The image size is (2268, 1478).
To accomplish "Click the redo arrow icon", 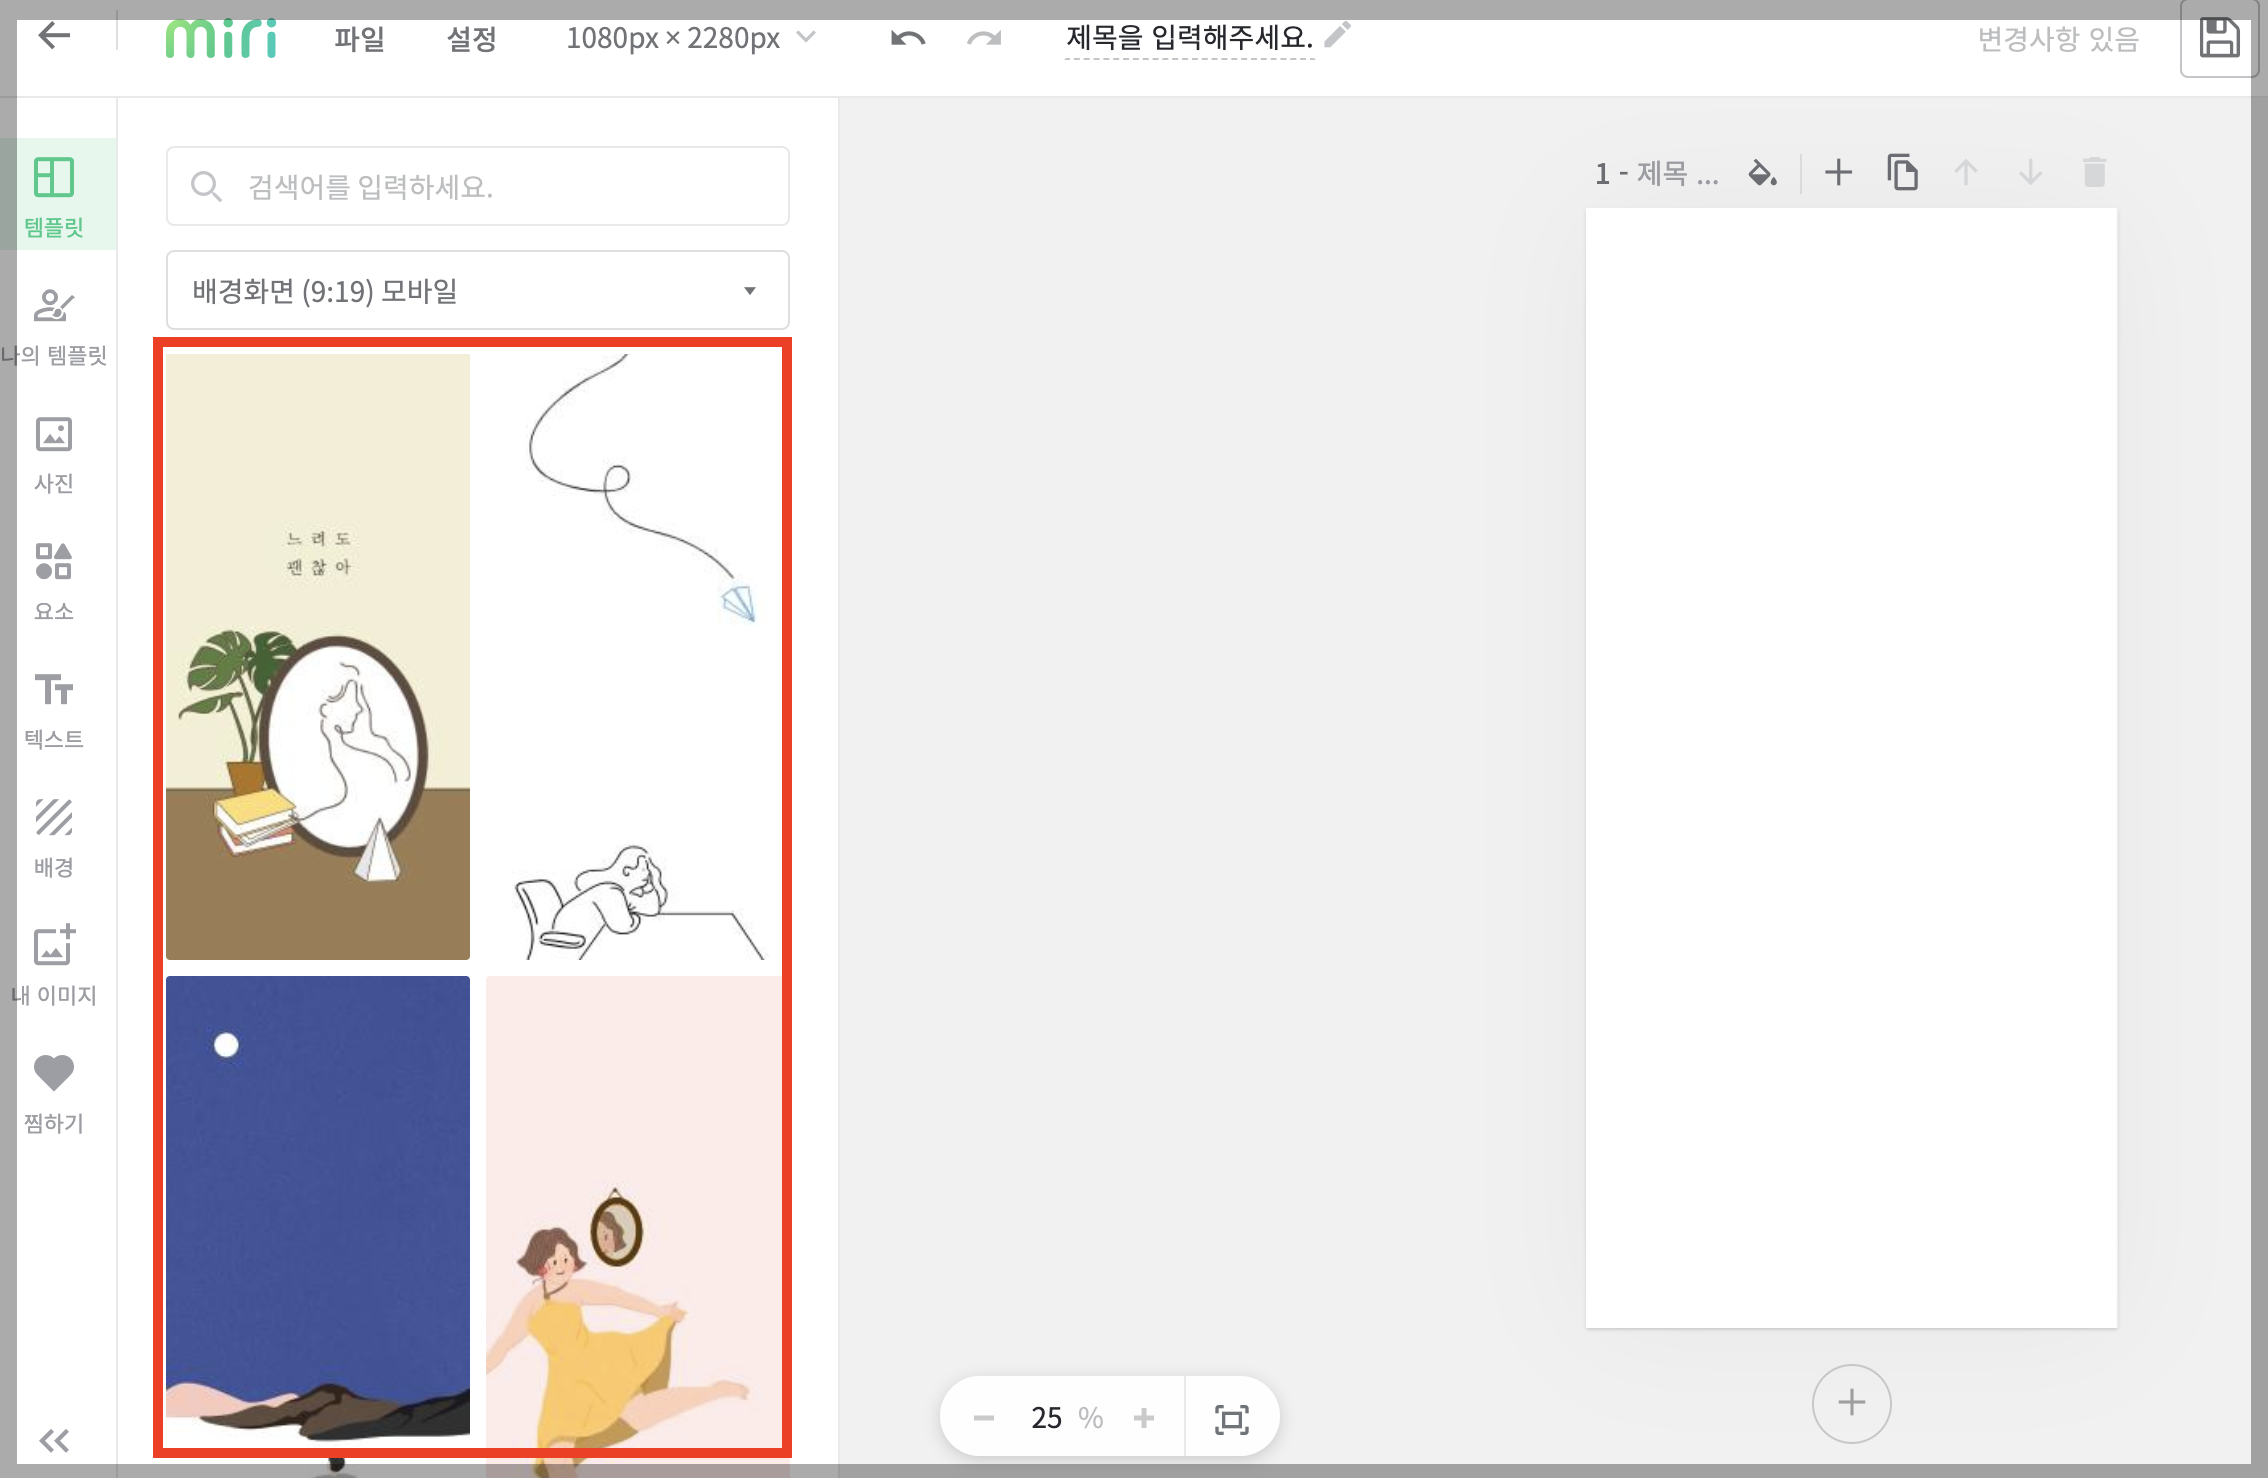I will [984, 38].
